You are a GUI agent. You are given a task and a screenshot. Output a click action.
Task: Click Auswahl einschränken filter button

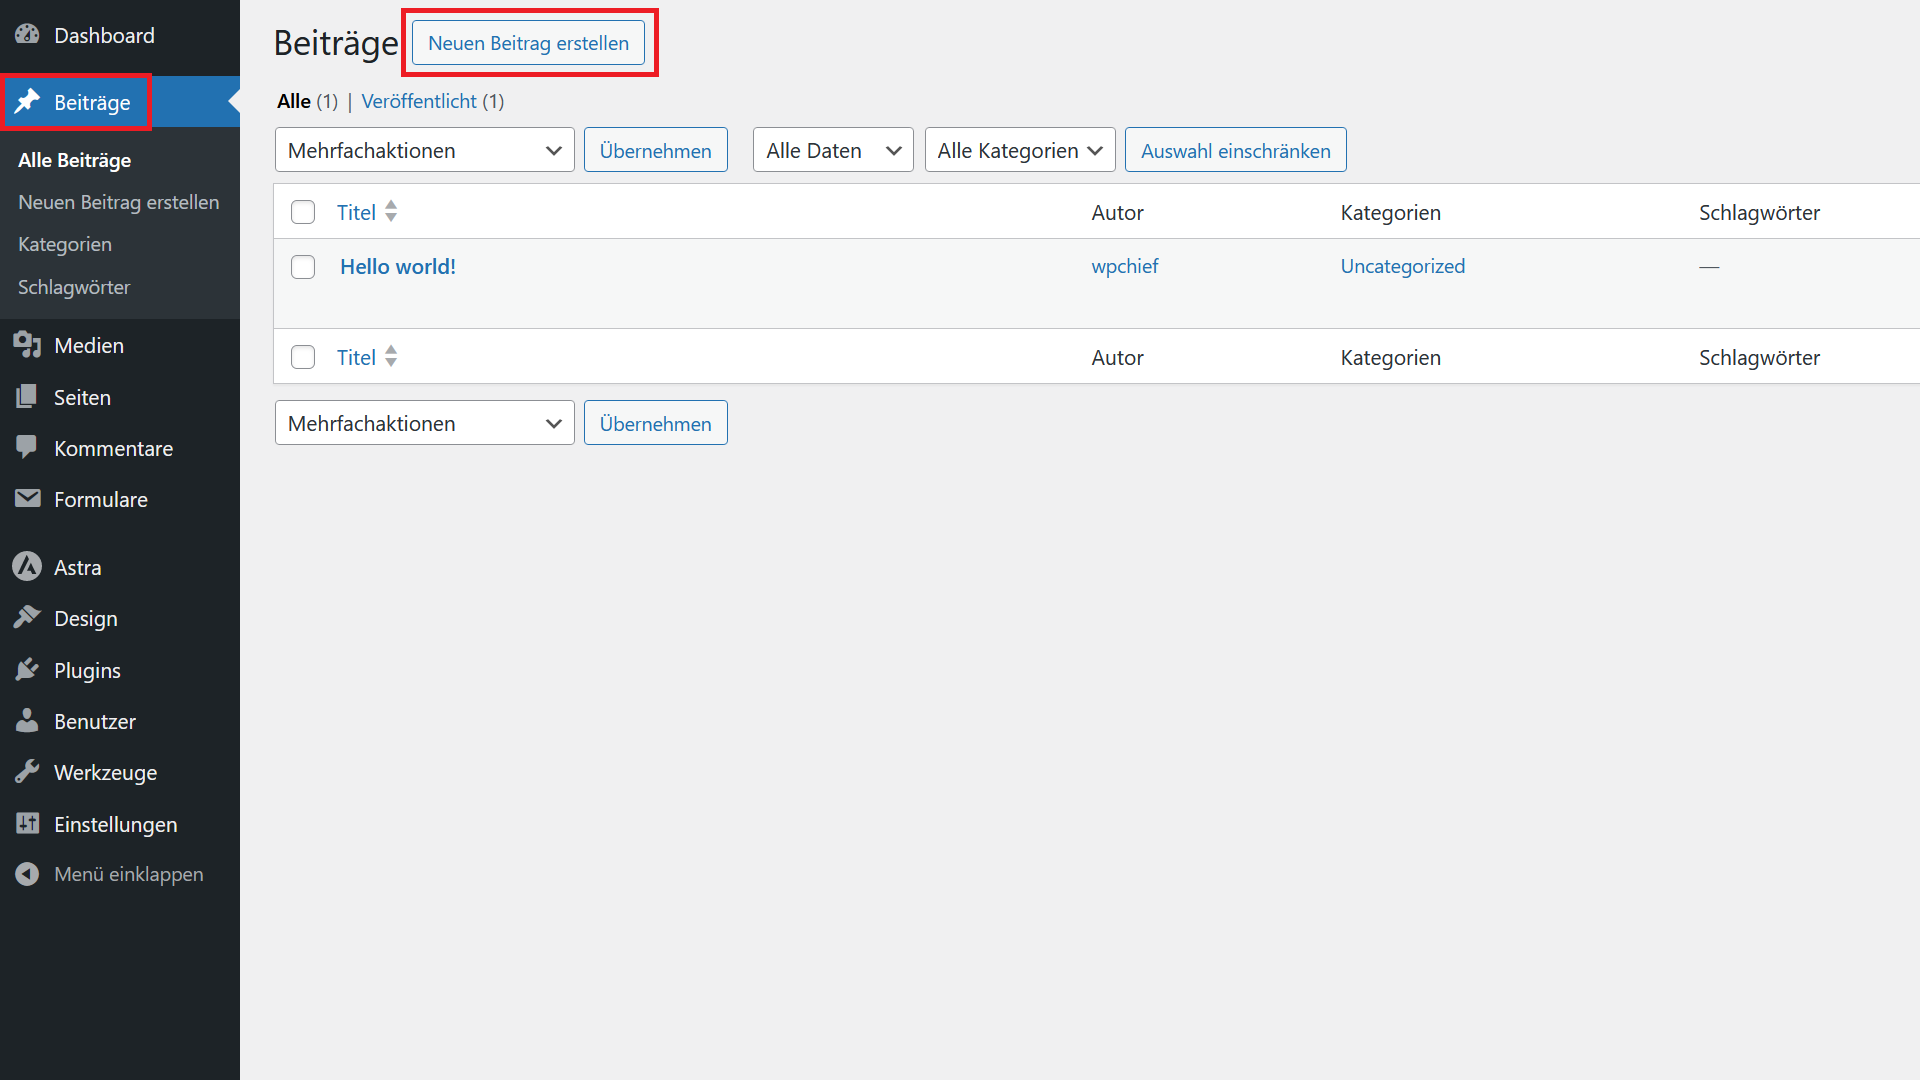(1235, 150)
